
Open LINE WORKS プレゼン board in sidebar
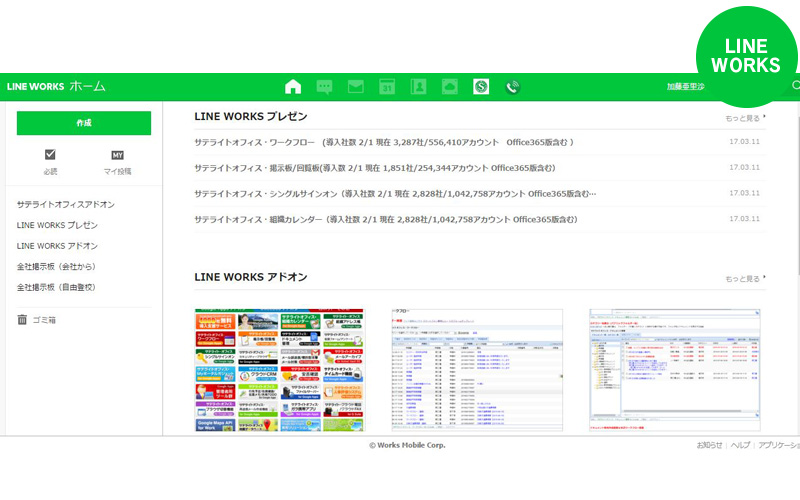57,226
